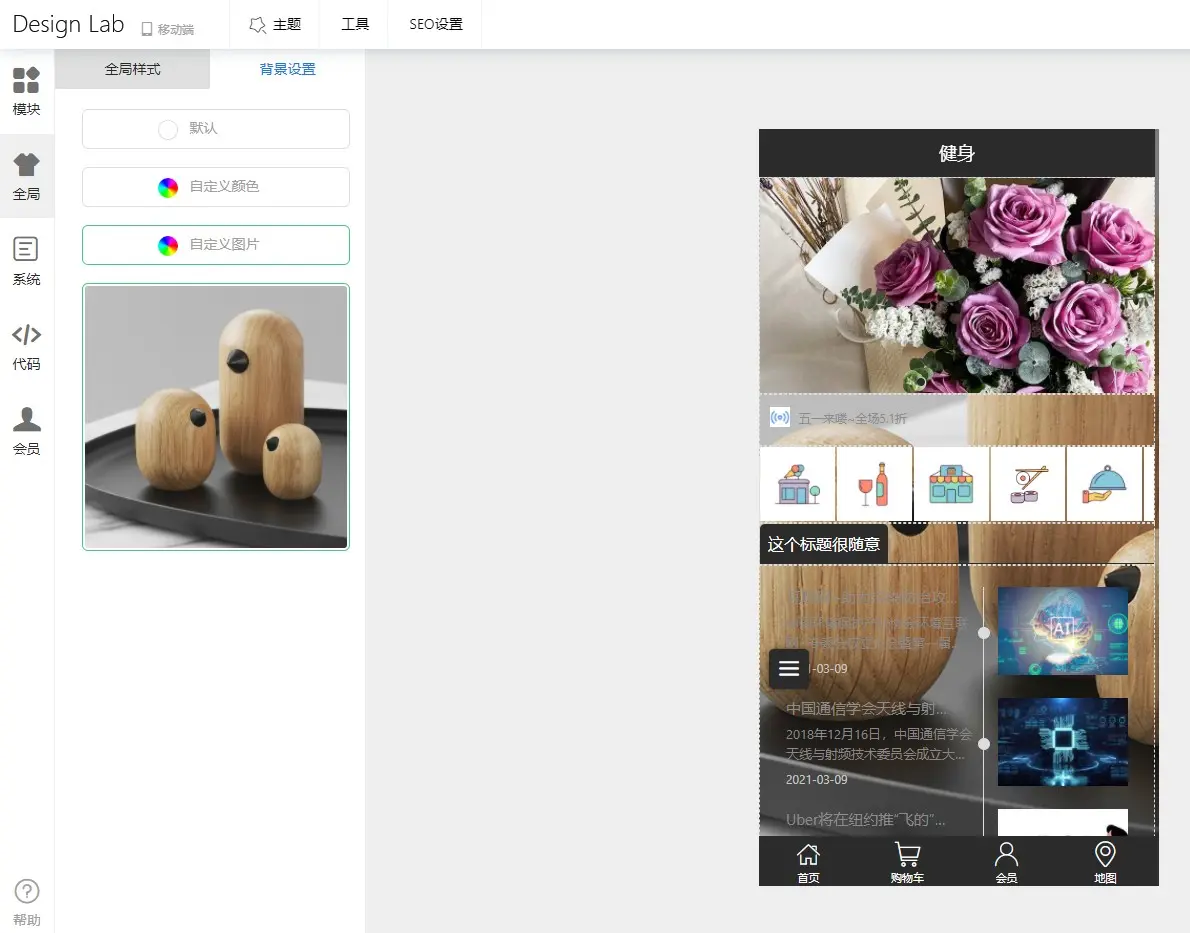Select the 全局 global sidebar icon
This screenshot has height=933, width=1190.
coord(27,176)
